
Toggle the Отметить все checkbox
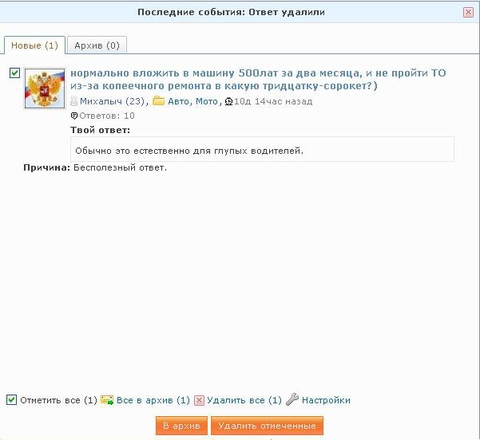[x=12, y=400]
